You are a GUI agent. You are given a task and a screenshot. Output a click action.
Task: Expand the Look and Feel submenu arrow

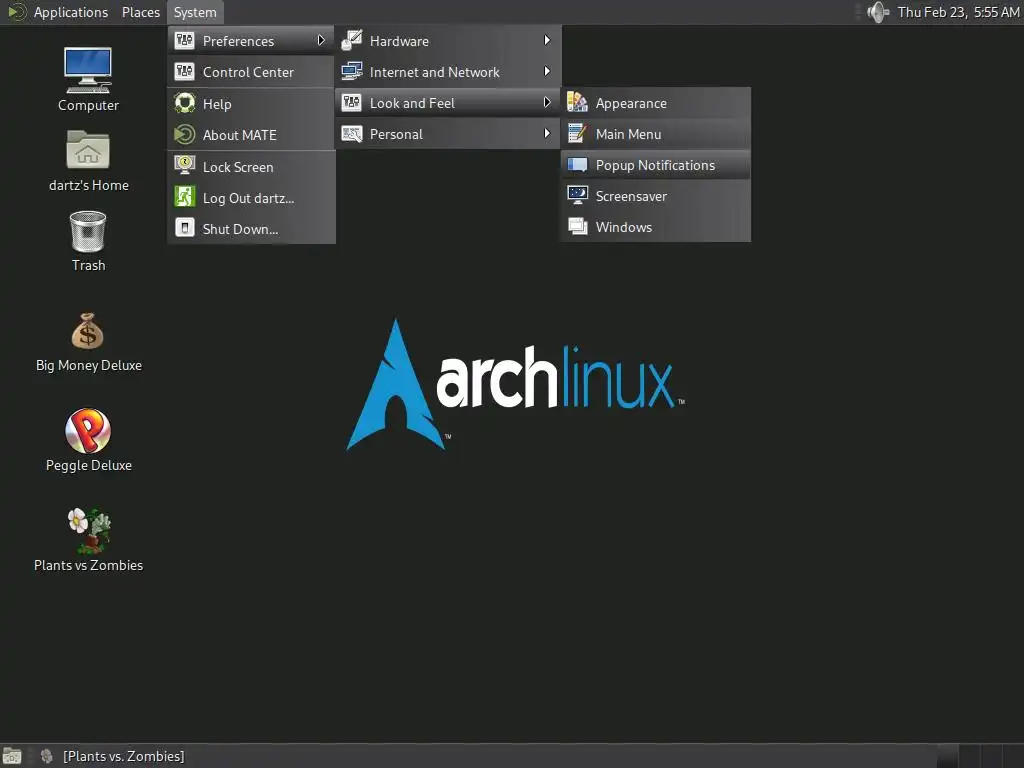pos(547,103)
